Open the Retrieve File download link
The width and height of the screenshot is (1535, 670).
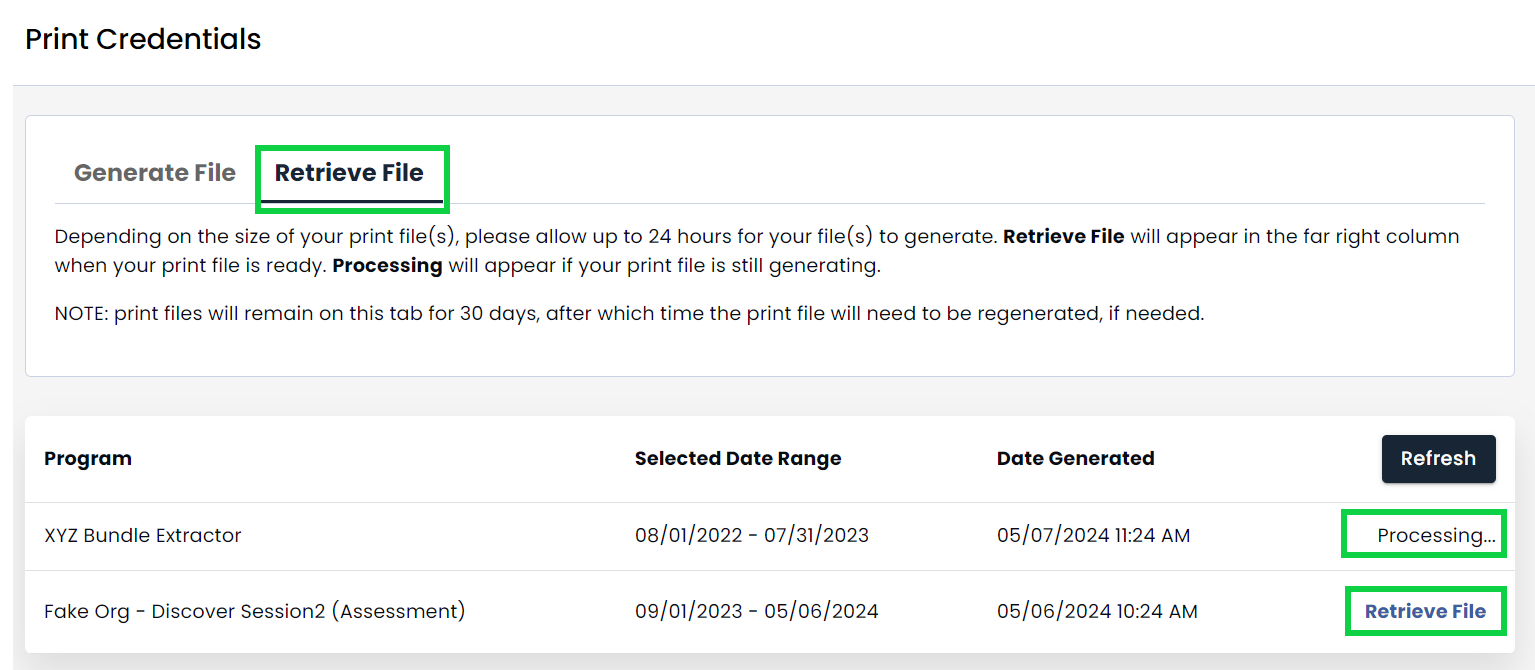[x=1424, y=610]
